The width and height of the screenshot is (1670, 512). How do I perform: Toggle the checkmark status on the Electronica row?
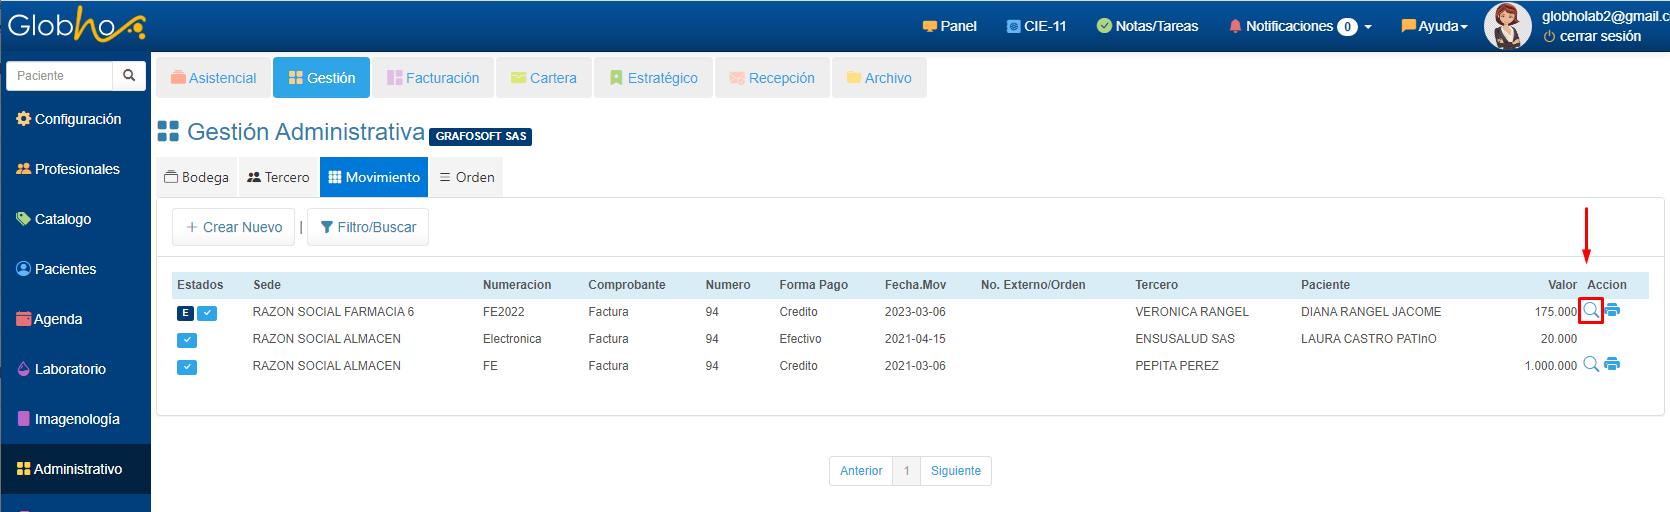(187, 340)
